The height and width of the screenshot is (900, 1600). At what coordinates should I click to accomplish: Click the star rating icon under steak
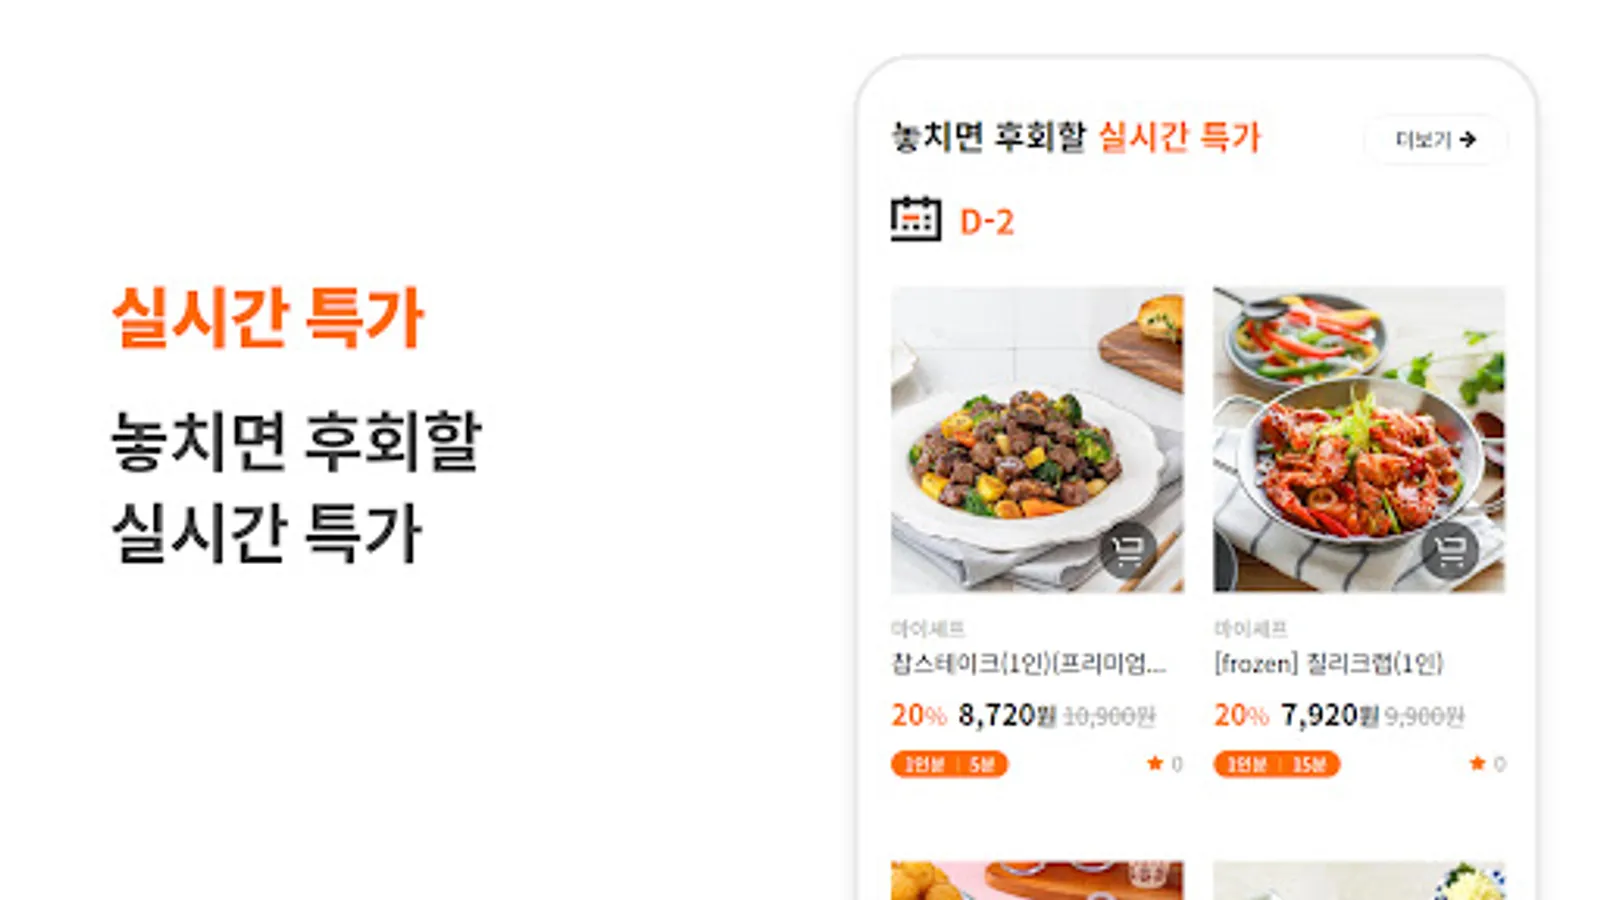[x=1155, y=764]
